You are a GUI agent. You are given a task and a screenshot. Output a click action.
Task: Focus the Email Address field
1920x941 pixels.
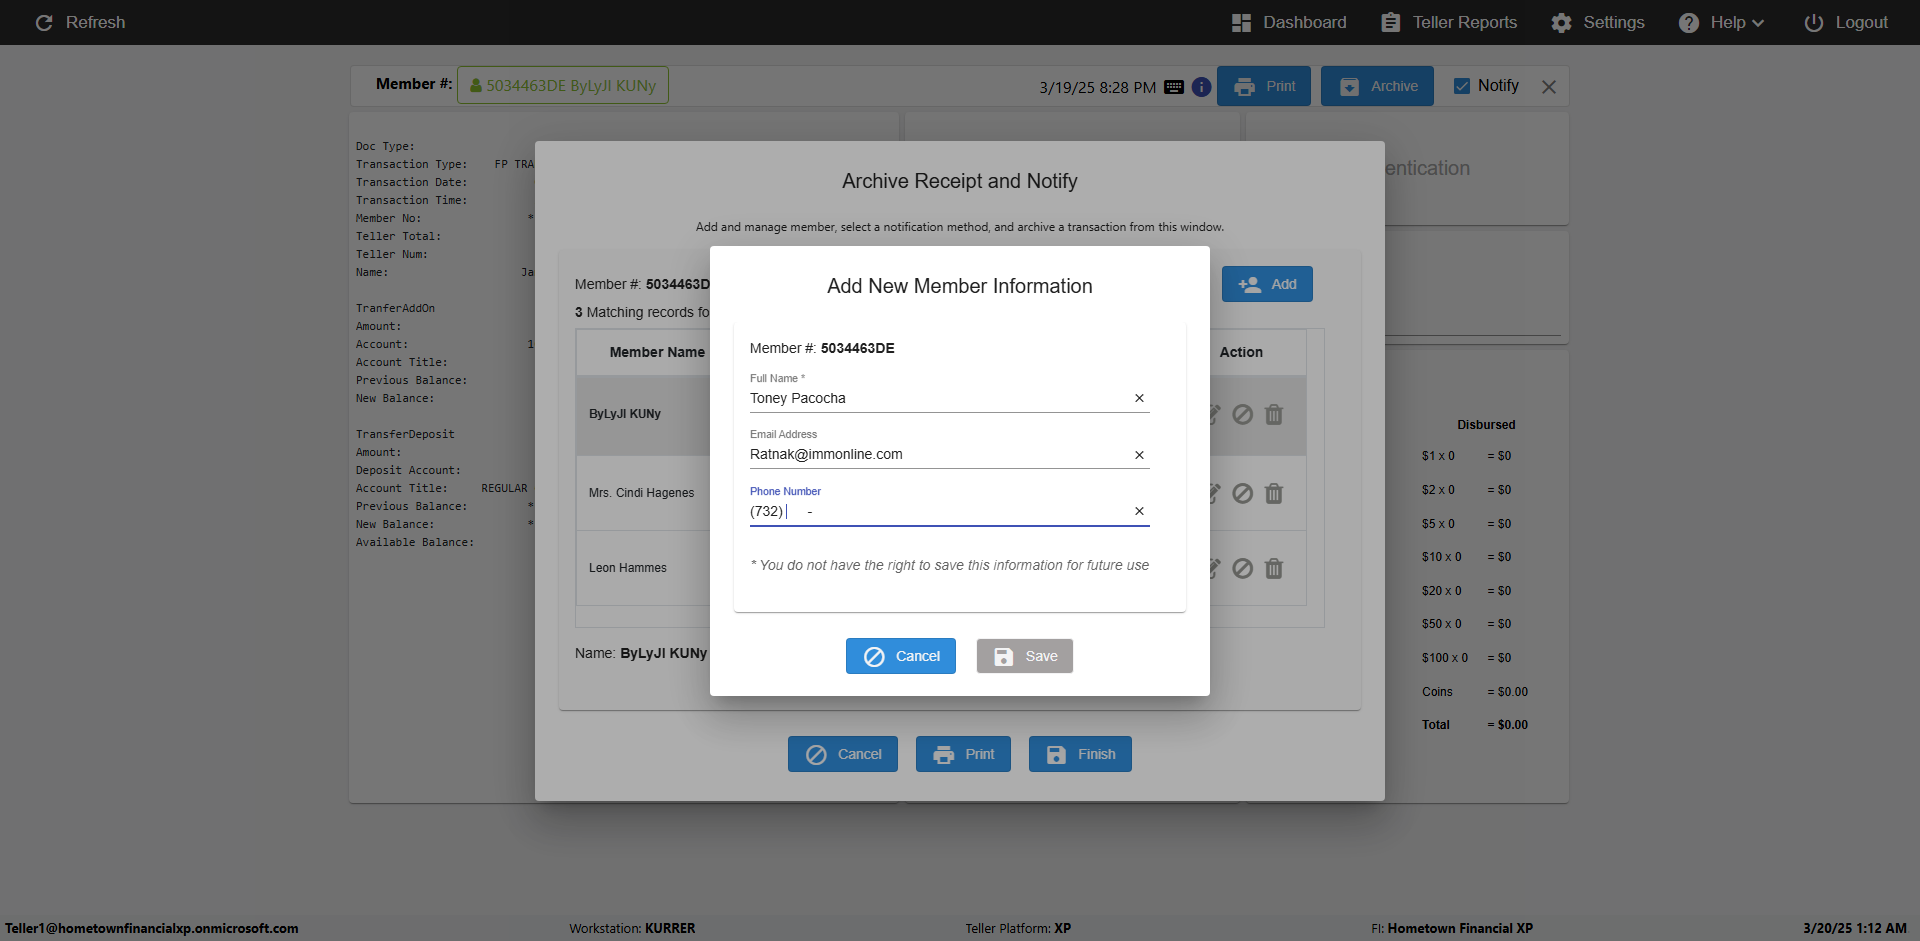[x=940, y=454]
